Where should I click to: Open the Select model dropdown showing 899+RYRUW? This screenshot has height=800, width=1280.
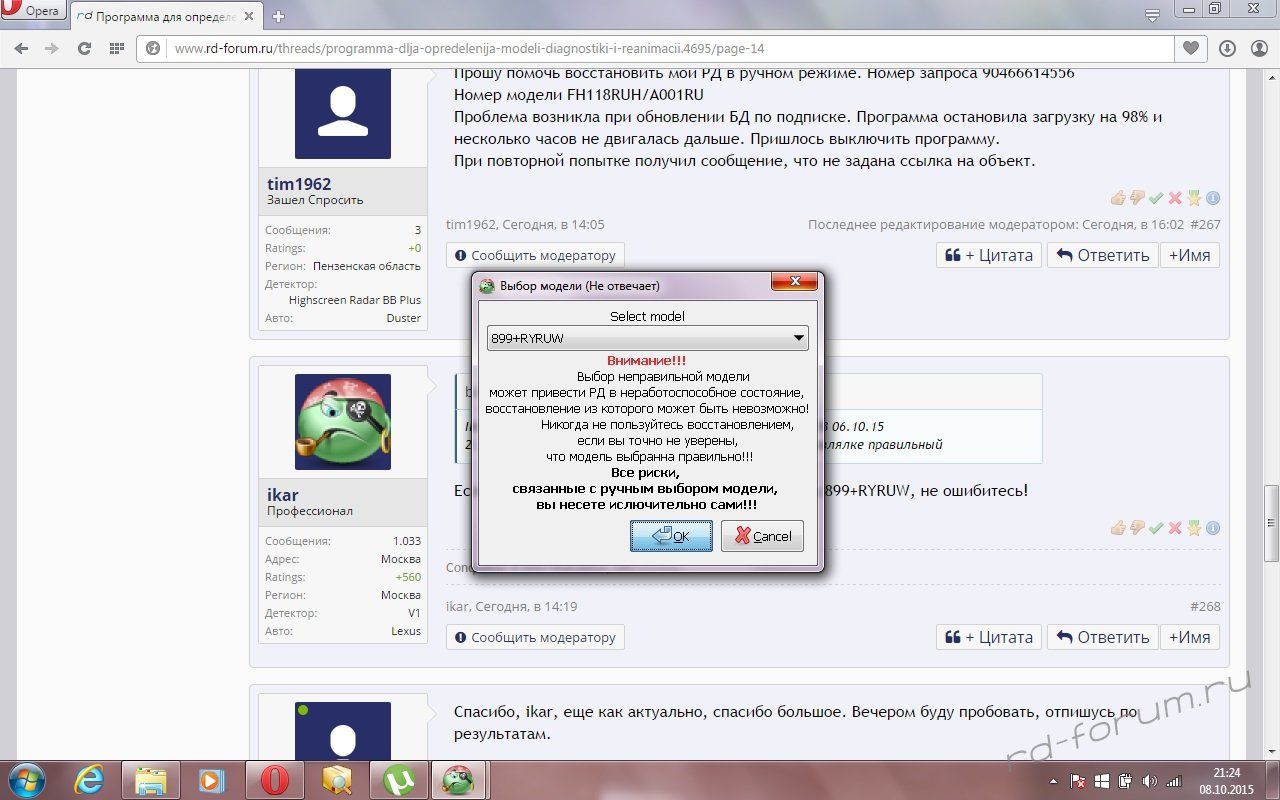pyautogui.click(x=647, y=338)
